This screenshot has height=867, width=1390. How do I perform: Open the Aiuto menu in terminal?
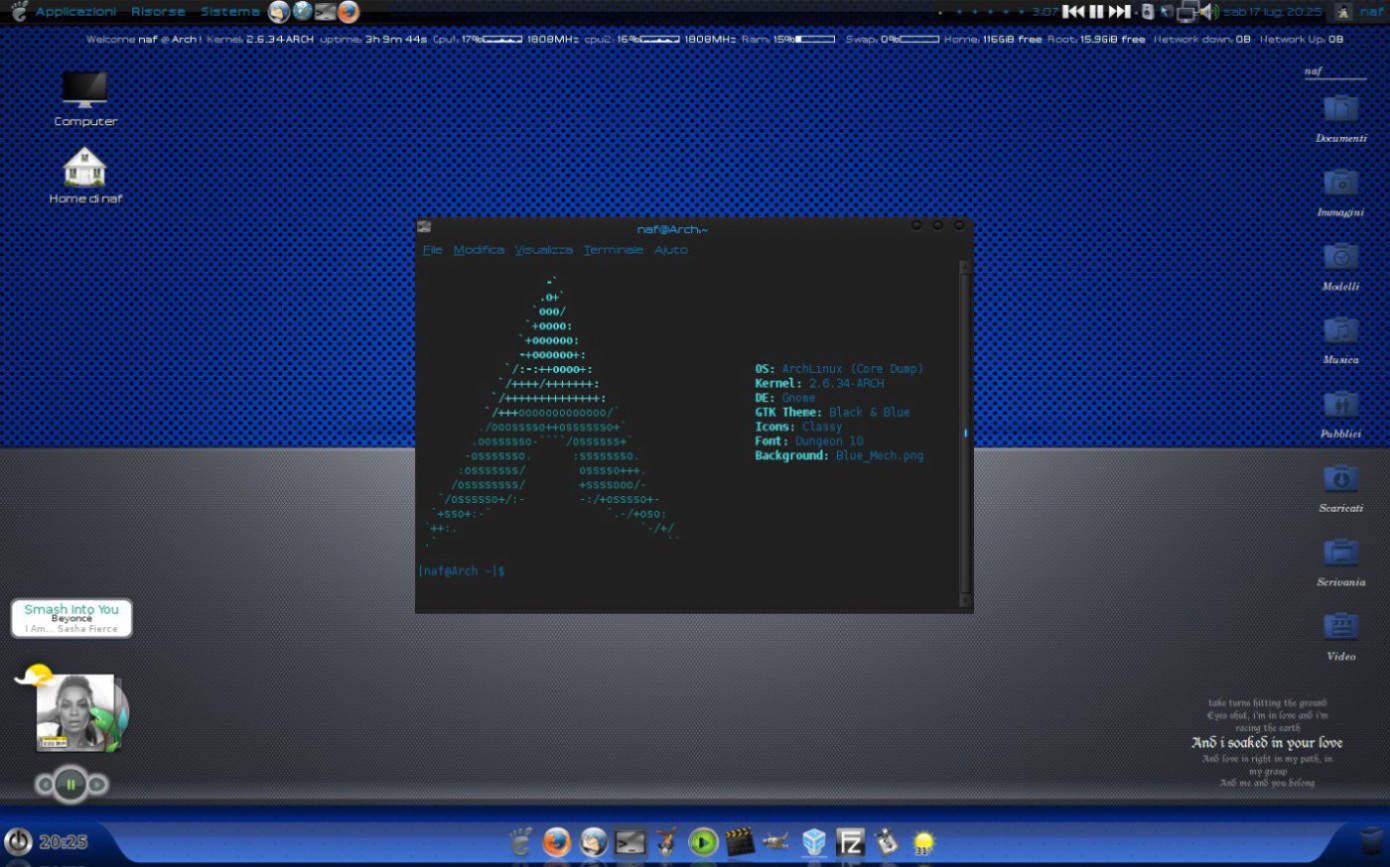click(x=671, y=250)
